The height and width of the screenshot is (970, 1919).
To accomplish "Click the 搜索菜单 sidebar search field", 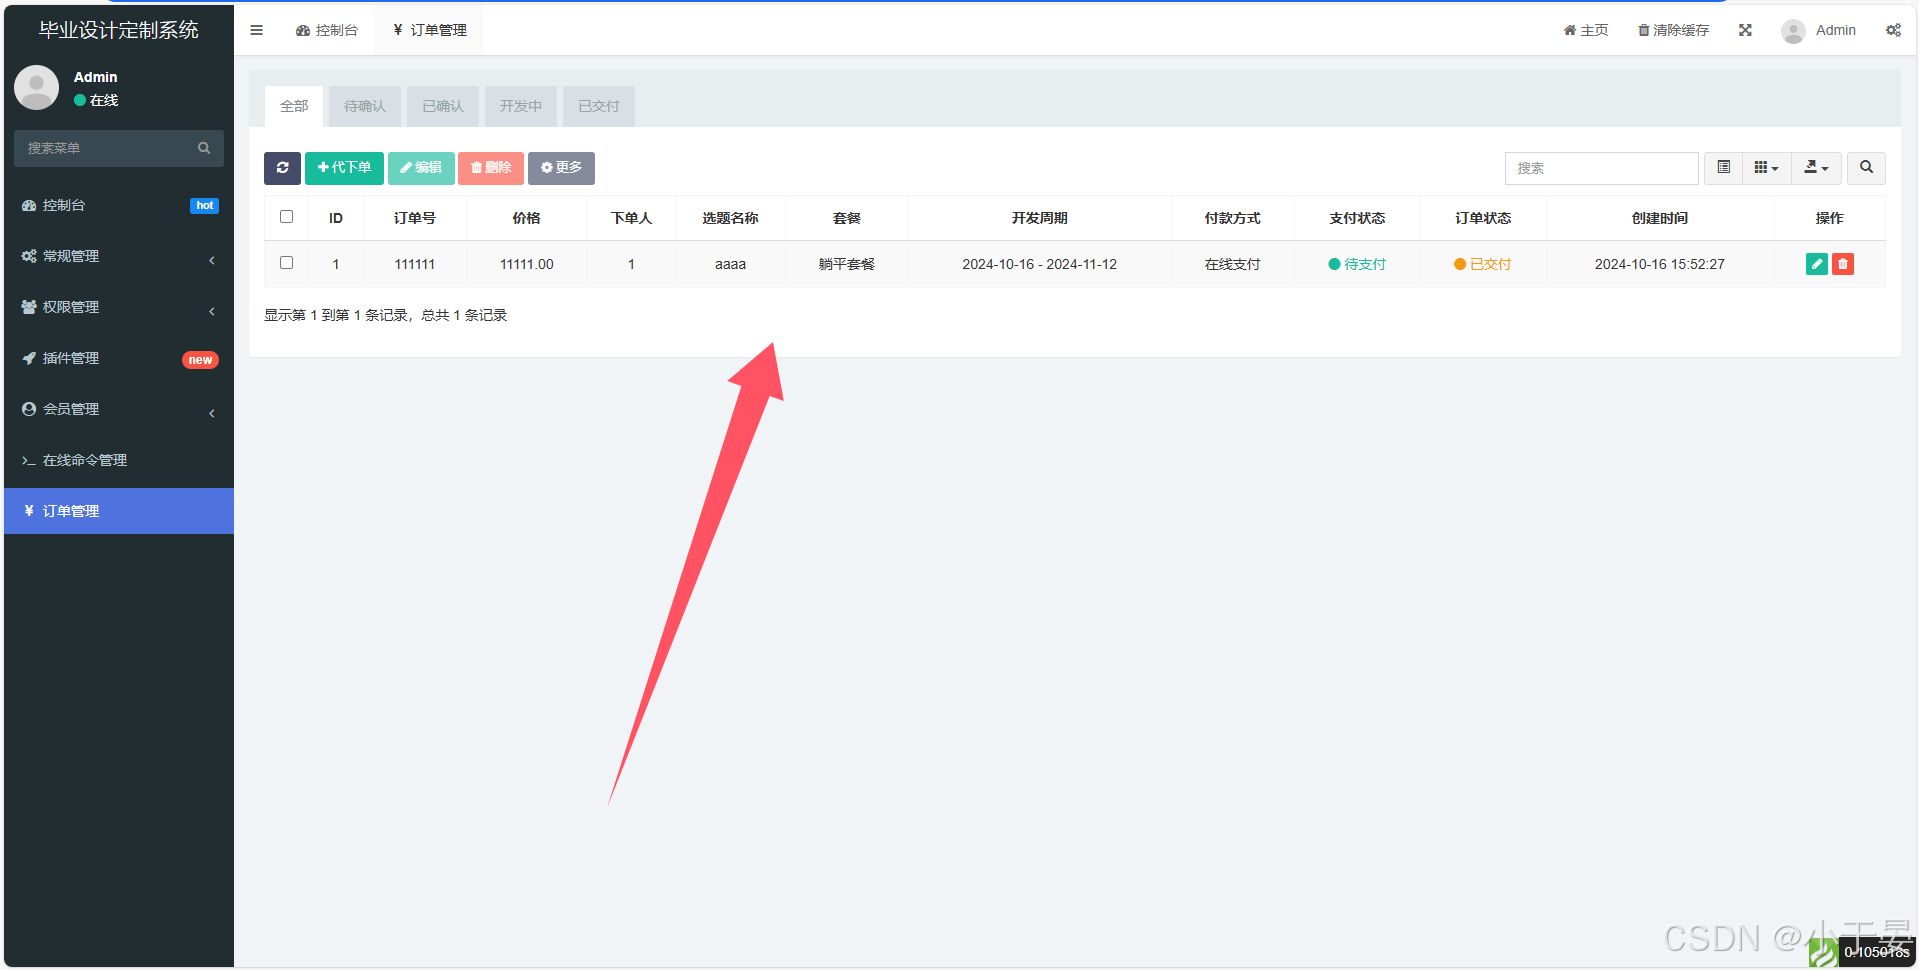I will pos(105,148).
